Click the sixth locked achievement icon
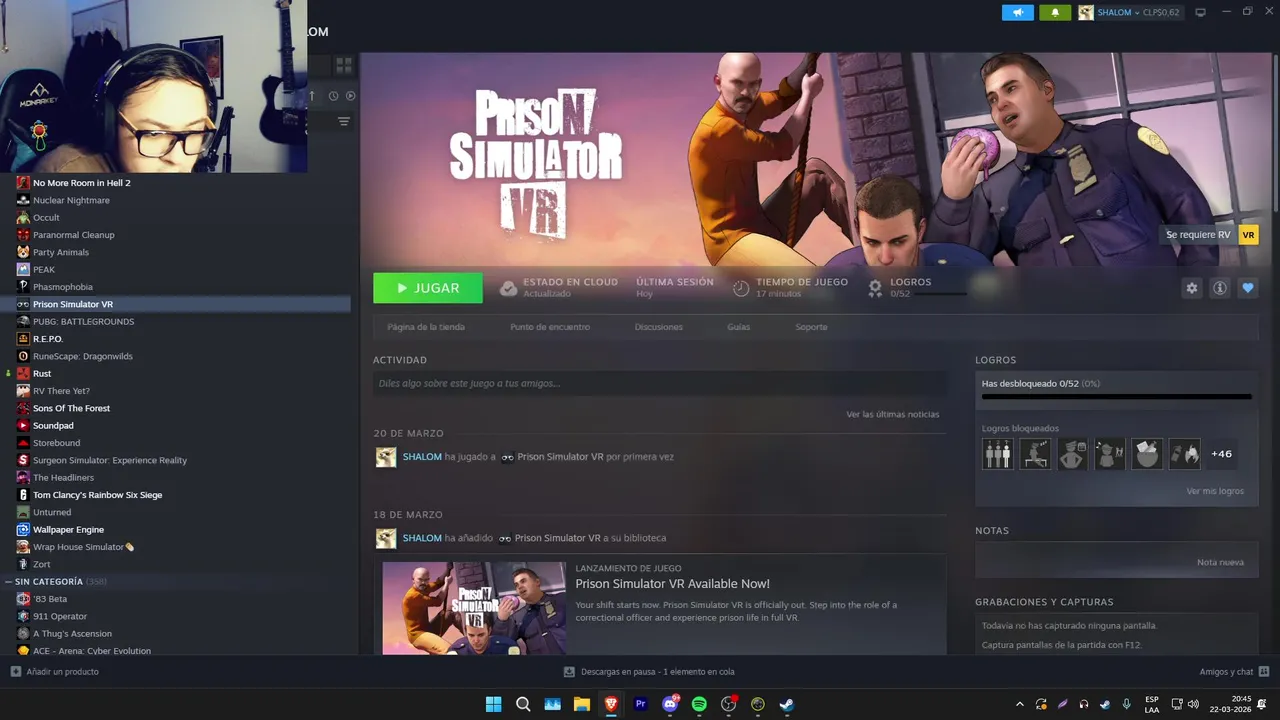The width and height of the screenshot is (1280, 720). click(1185, 454)
